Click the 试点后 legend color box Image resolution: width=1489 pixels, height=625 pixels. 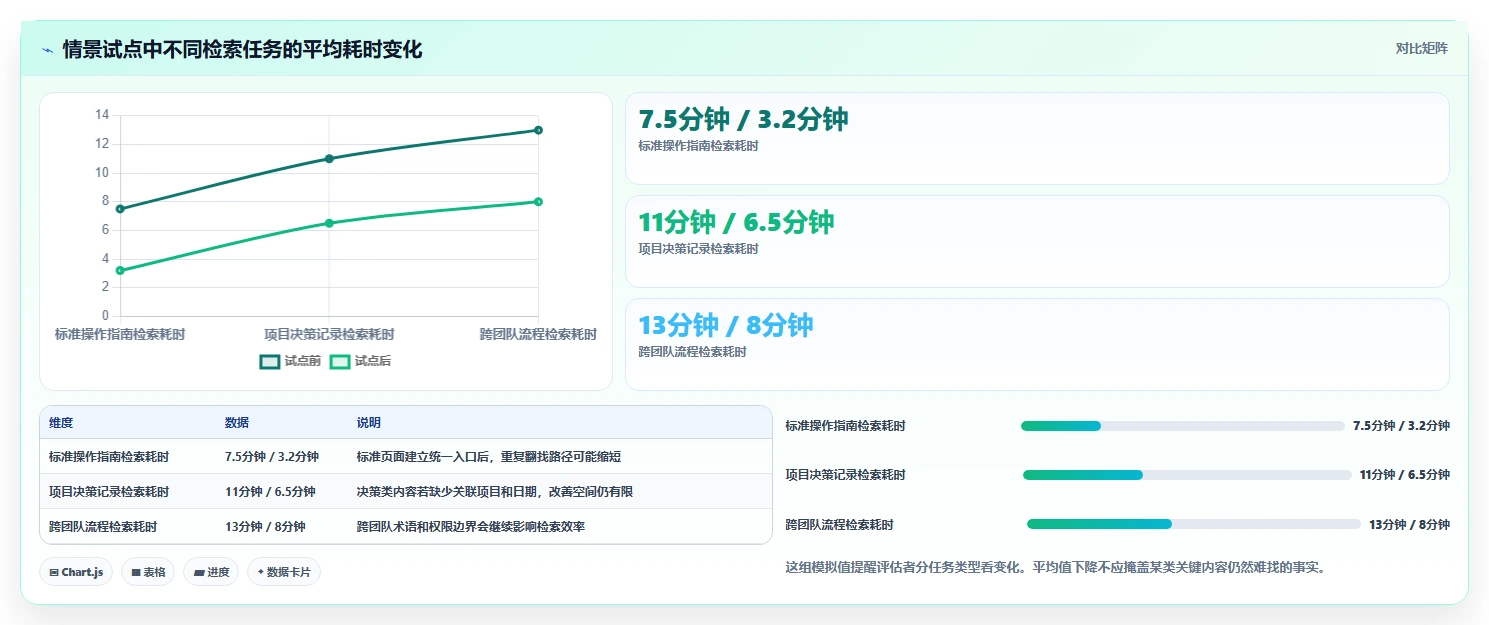coord(340,361)
